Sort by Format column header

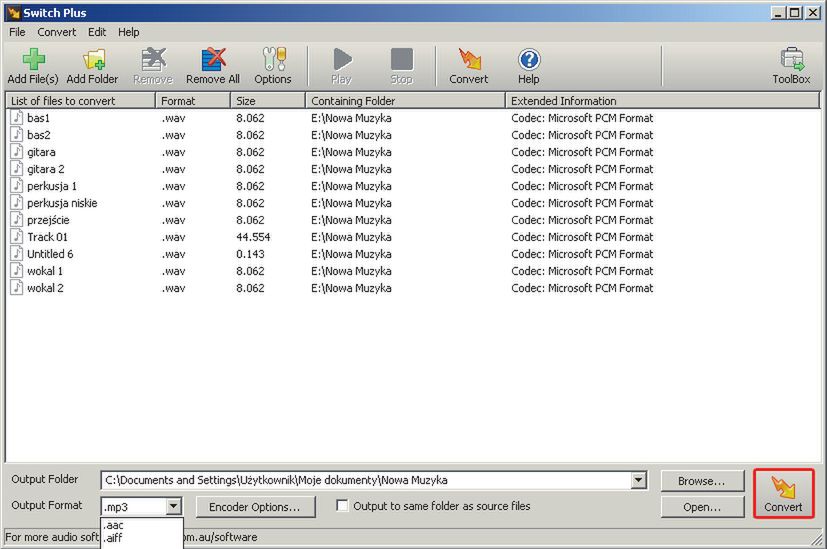(193, 101)
